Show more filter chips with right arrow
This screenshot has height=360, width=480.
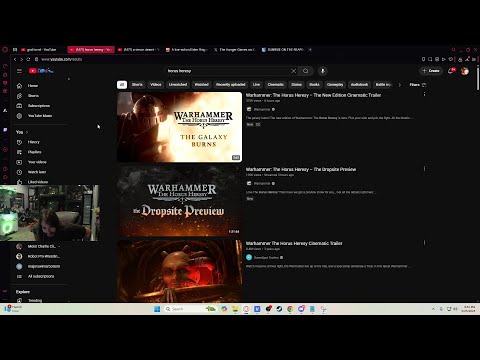click(400, 85)
